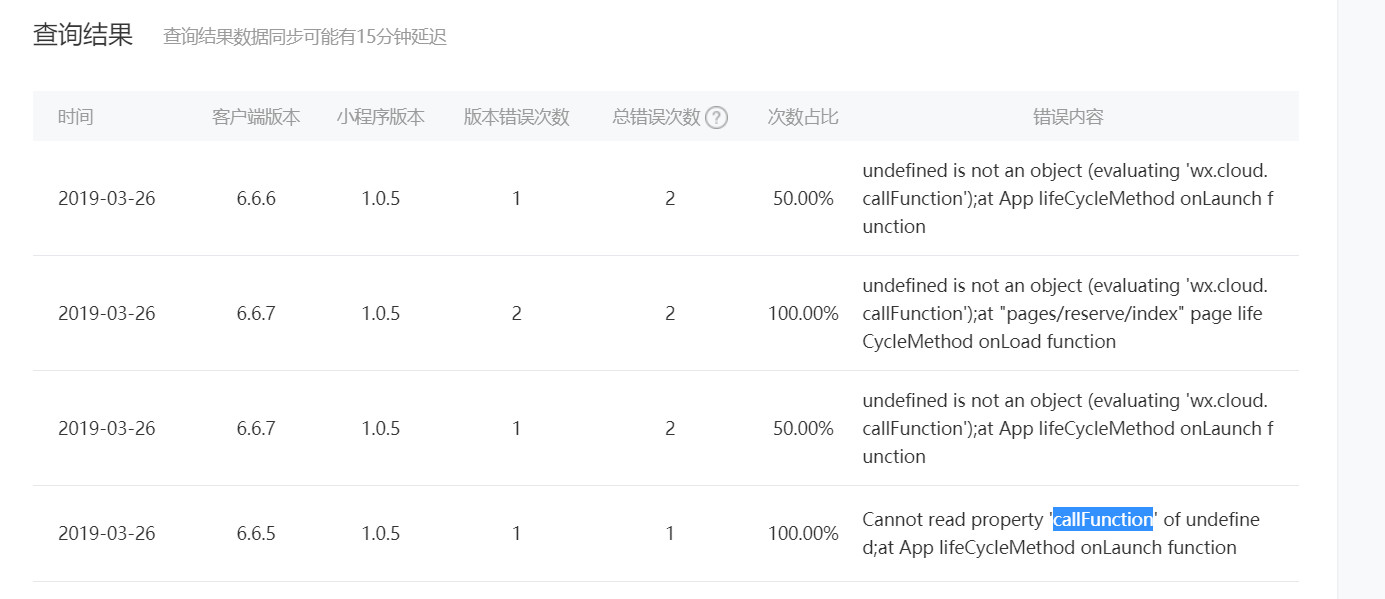This screenshot has width=1385, height=599.
Task: Click the 版本错误次数 column header
Action: [x=516, y=117]
